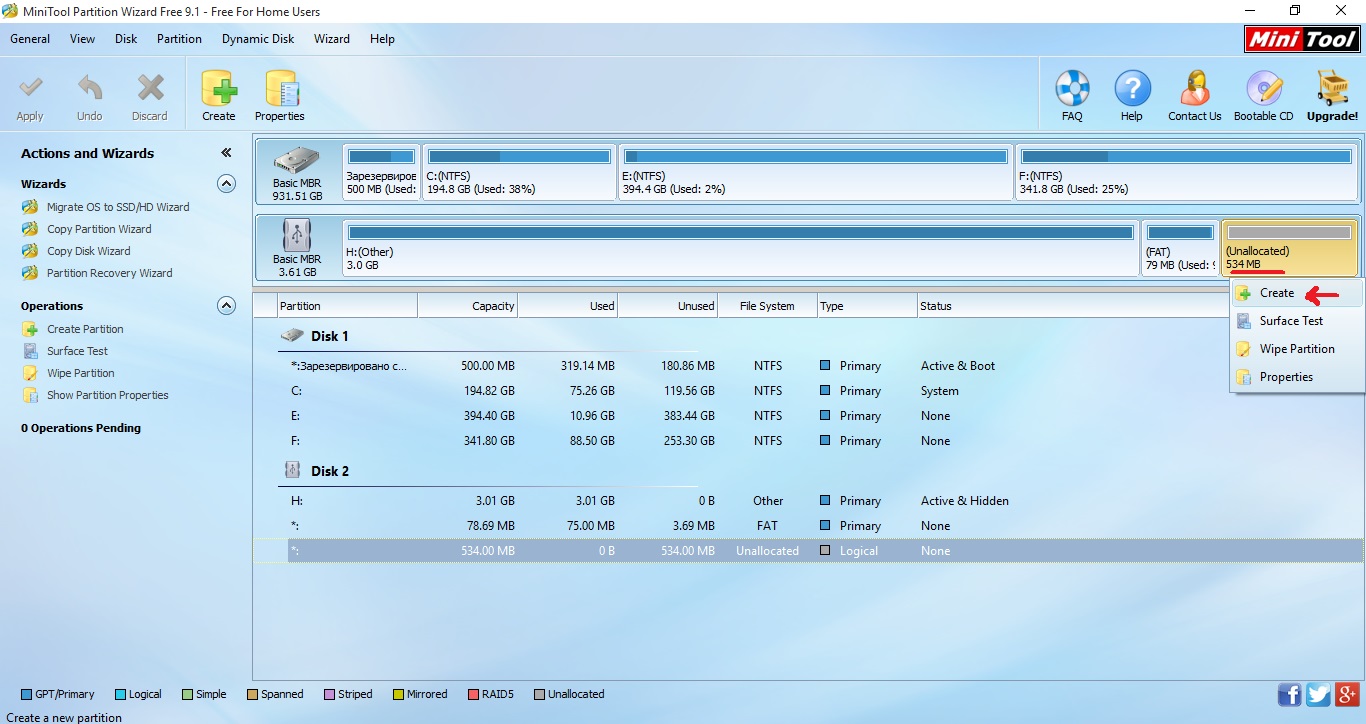Collapse the left Actions and Wizards panel
The width and height of the screenshot is (1366, 724).
226,153
